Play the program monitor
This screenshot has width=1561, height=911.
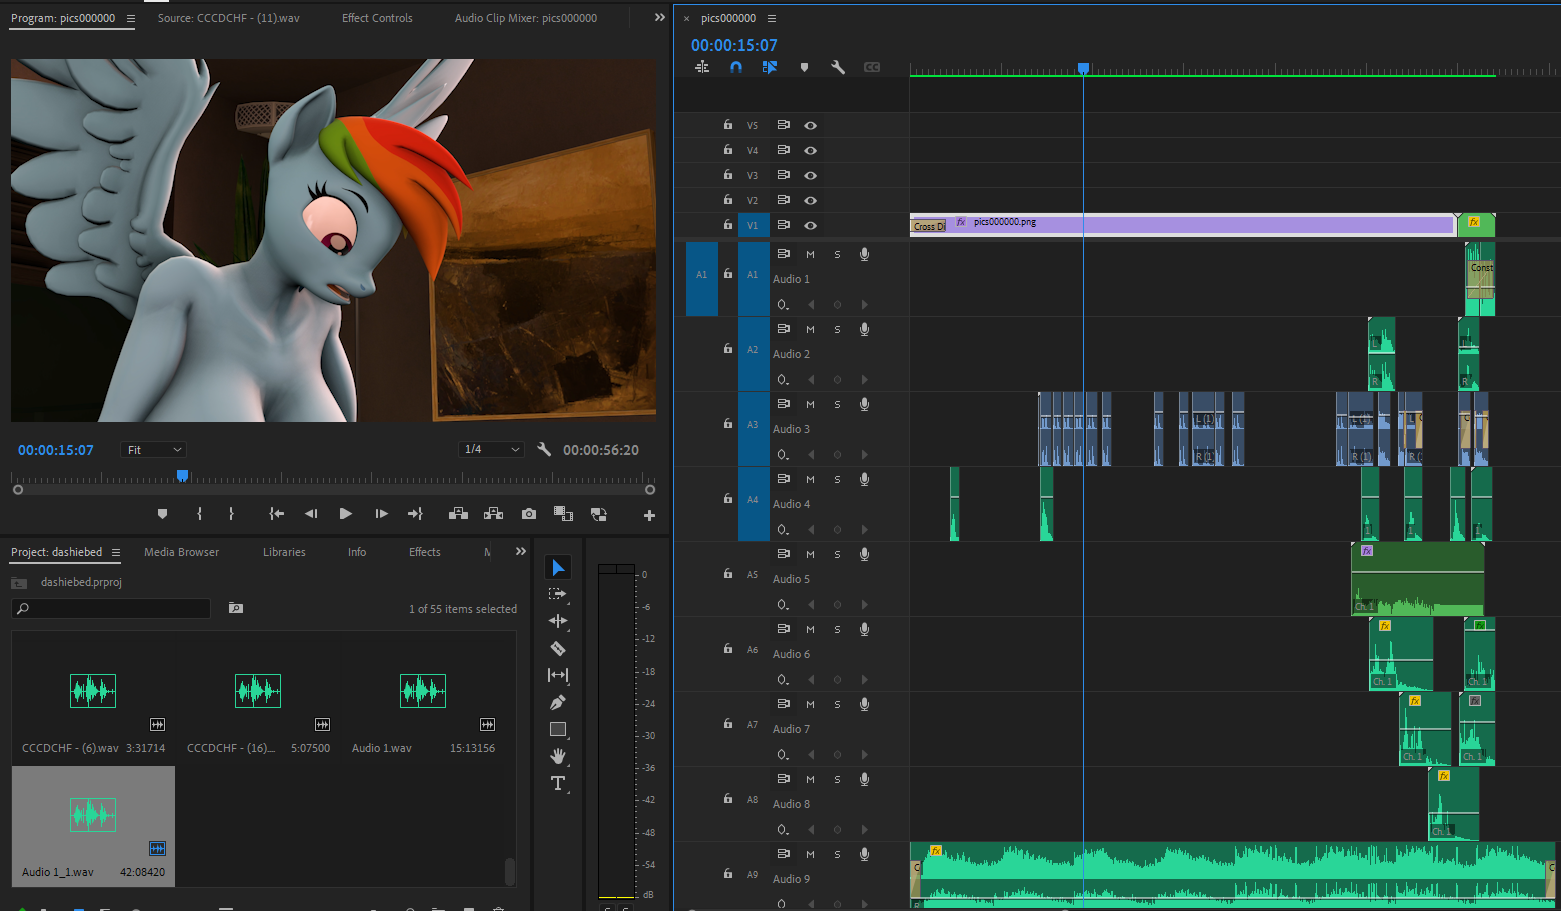[345, 514]
